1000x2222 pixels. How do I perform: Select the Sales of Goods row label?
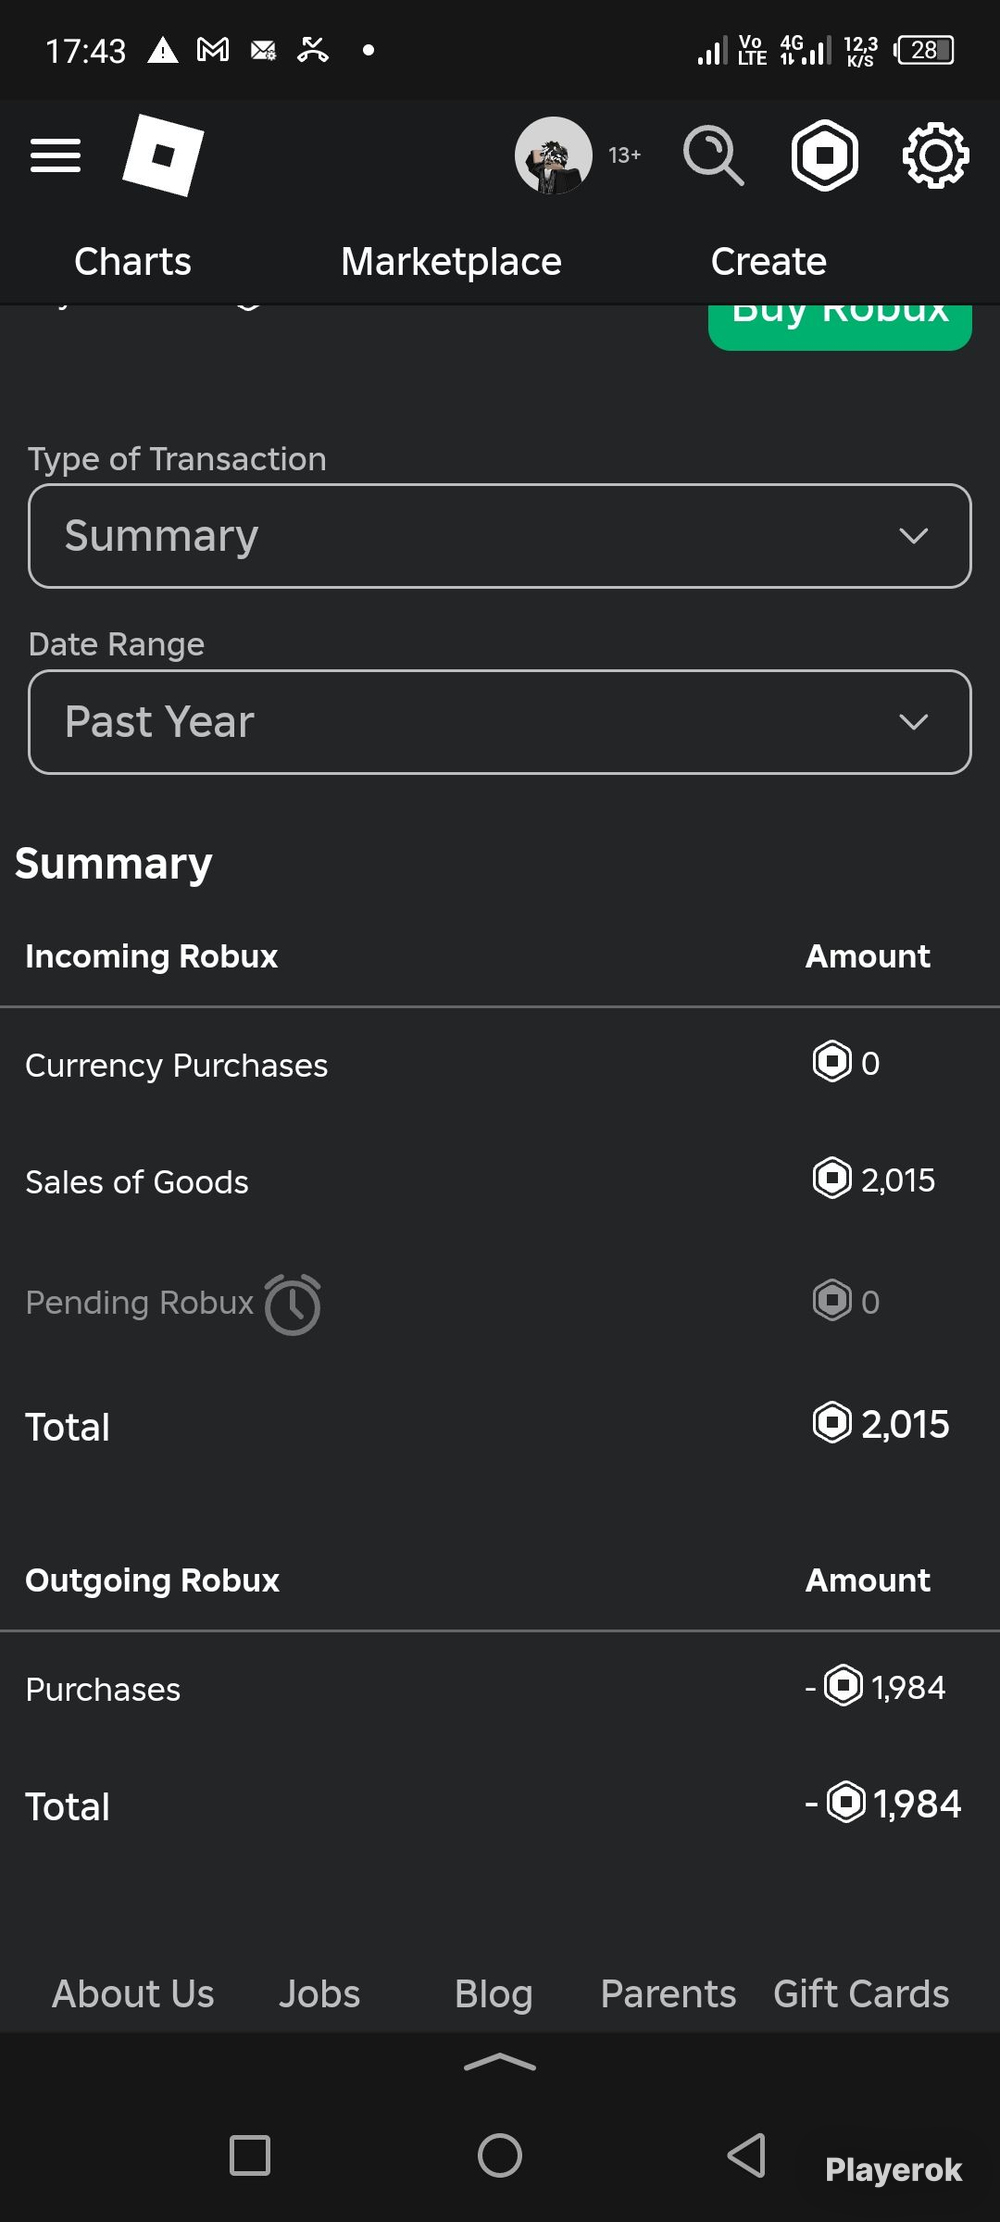click(x=137, y=1182)
